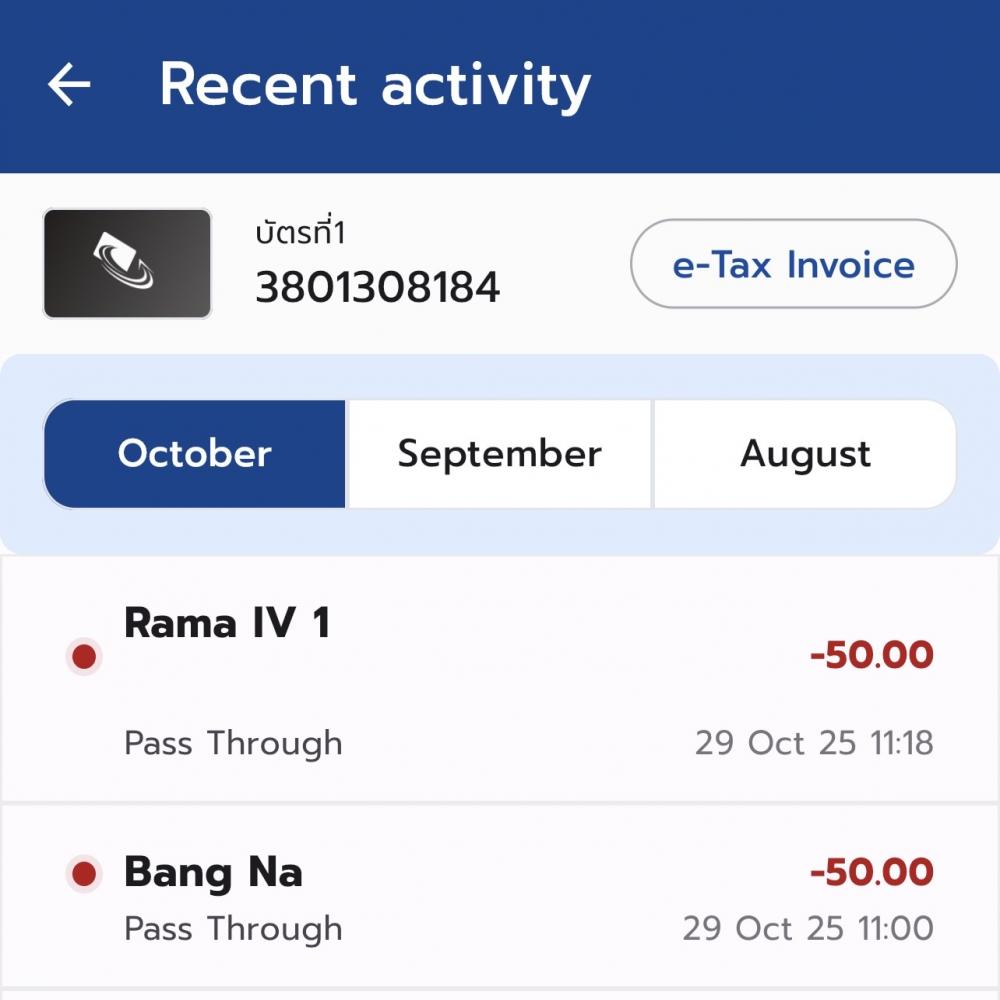This screenshot has width=1000, height=1000.
Task: Click the card number 3801308184
Action: point(377,288)
